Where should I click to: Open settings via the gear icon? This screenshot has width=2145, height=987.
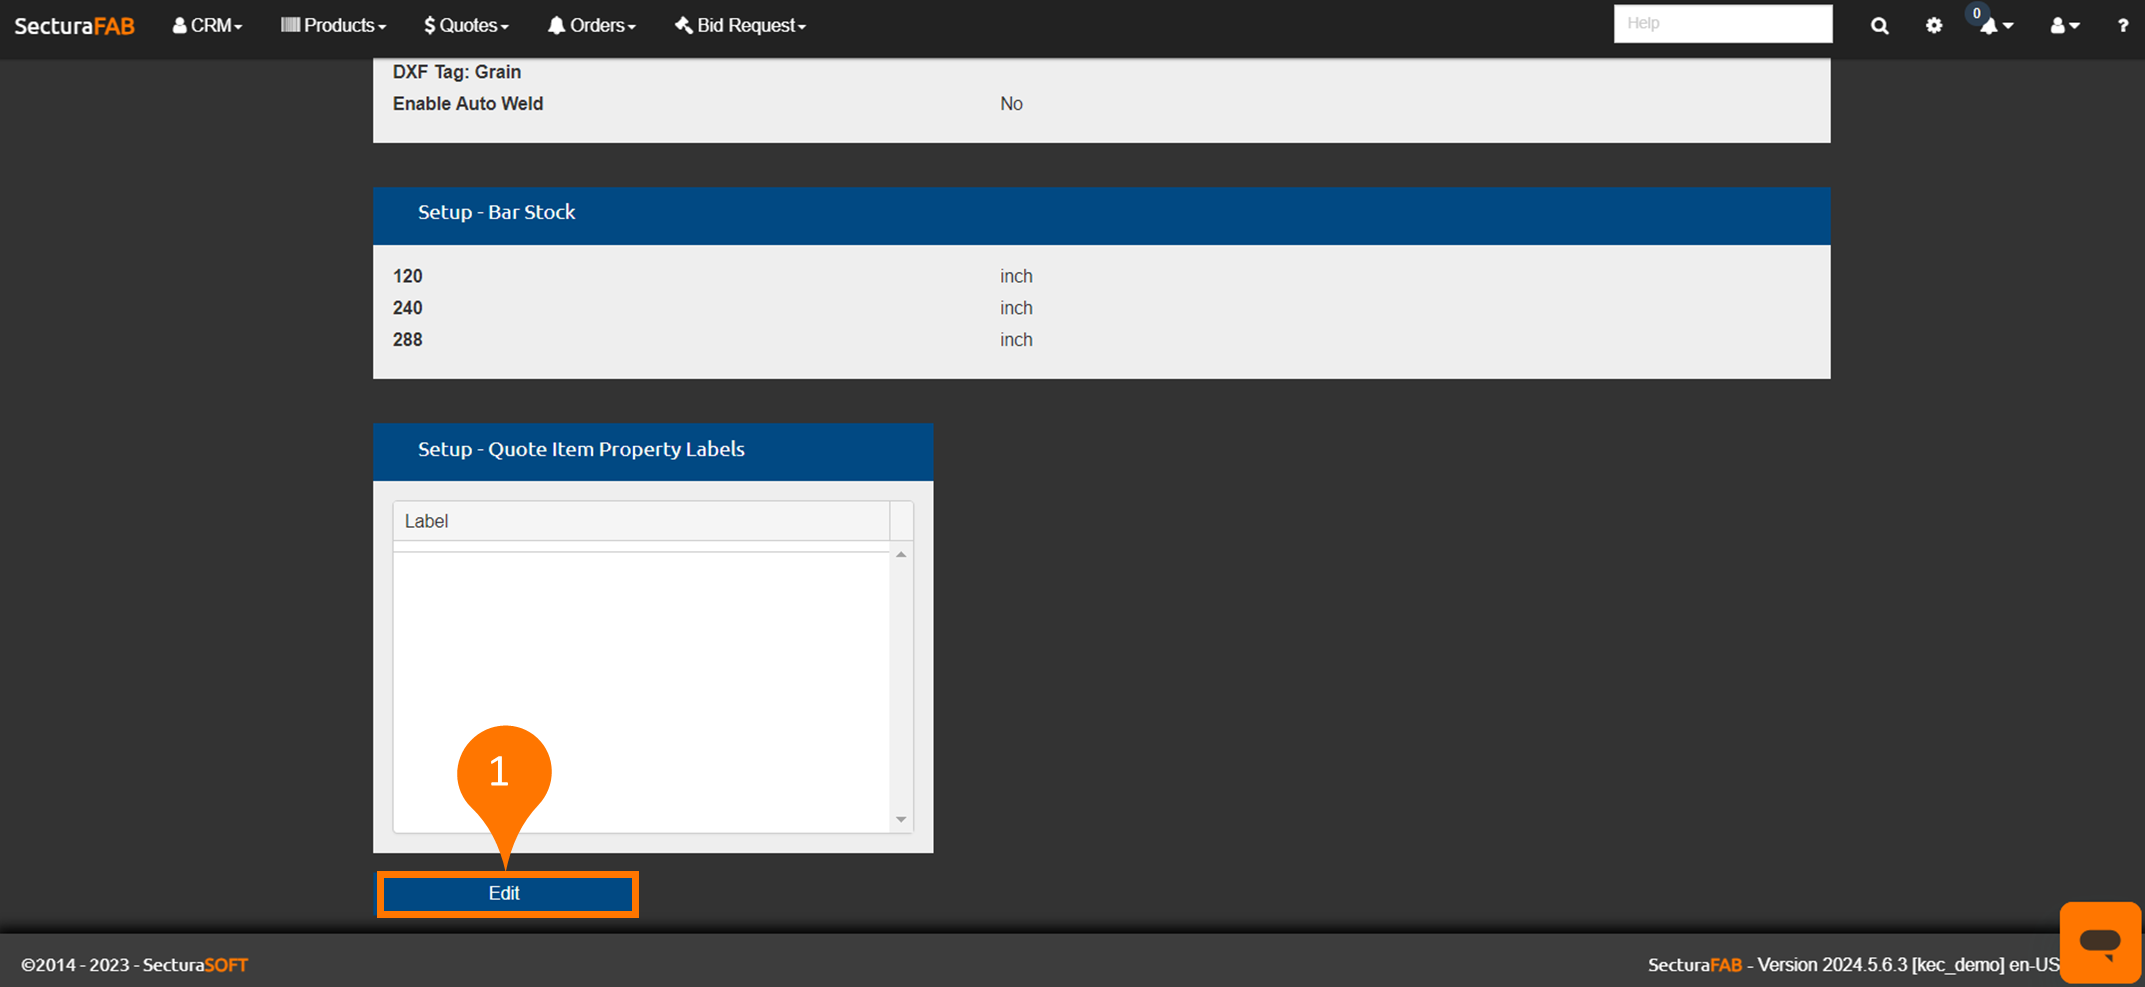click(x=1933, y=26)
